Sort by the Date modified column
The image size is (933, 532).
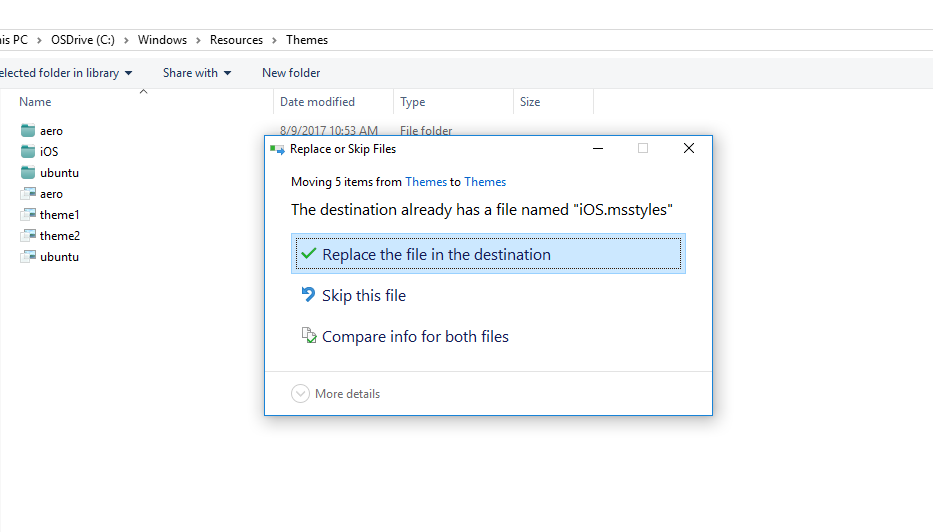(x=317, y=102)
